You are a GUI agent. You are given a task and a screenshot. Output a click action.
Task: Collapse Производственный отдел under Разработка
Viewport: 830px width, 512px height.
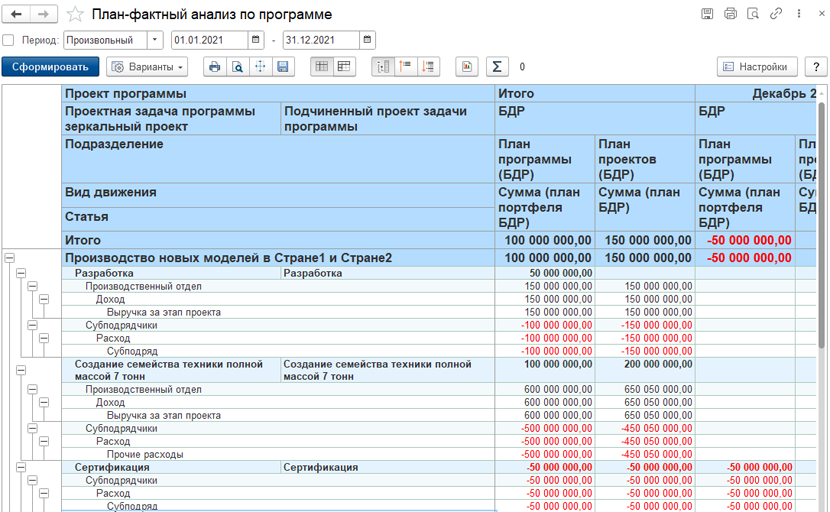click(32, 286)
